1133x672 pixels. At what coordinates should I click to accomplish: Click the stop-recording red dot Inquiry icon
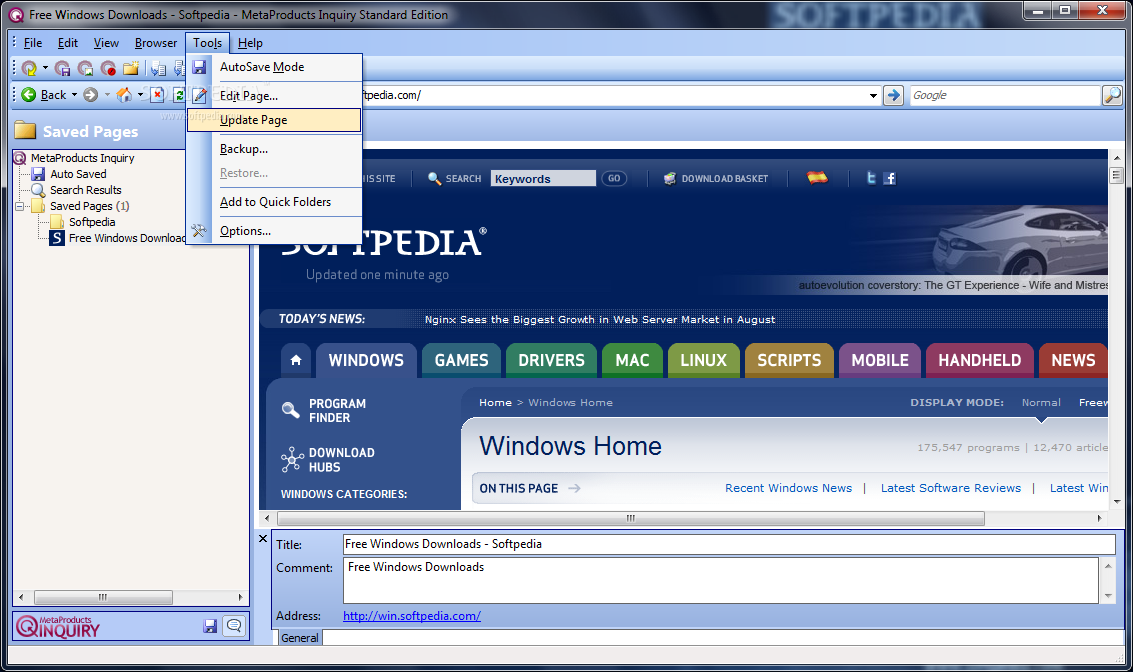[x=108, y=69]
